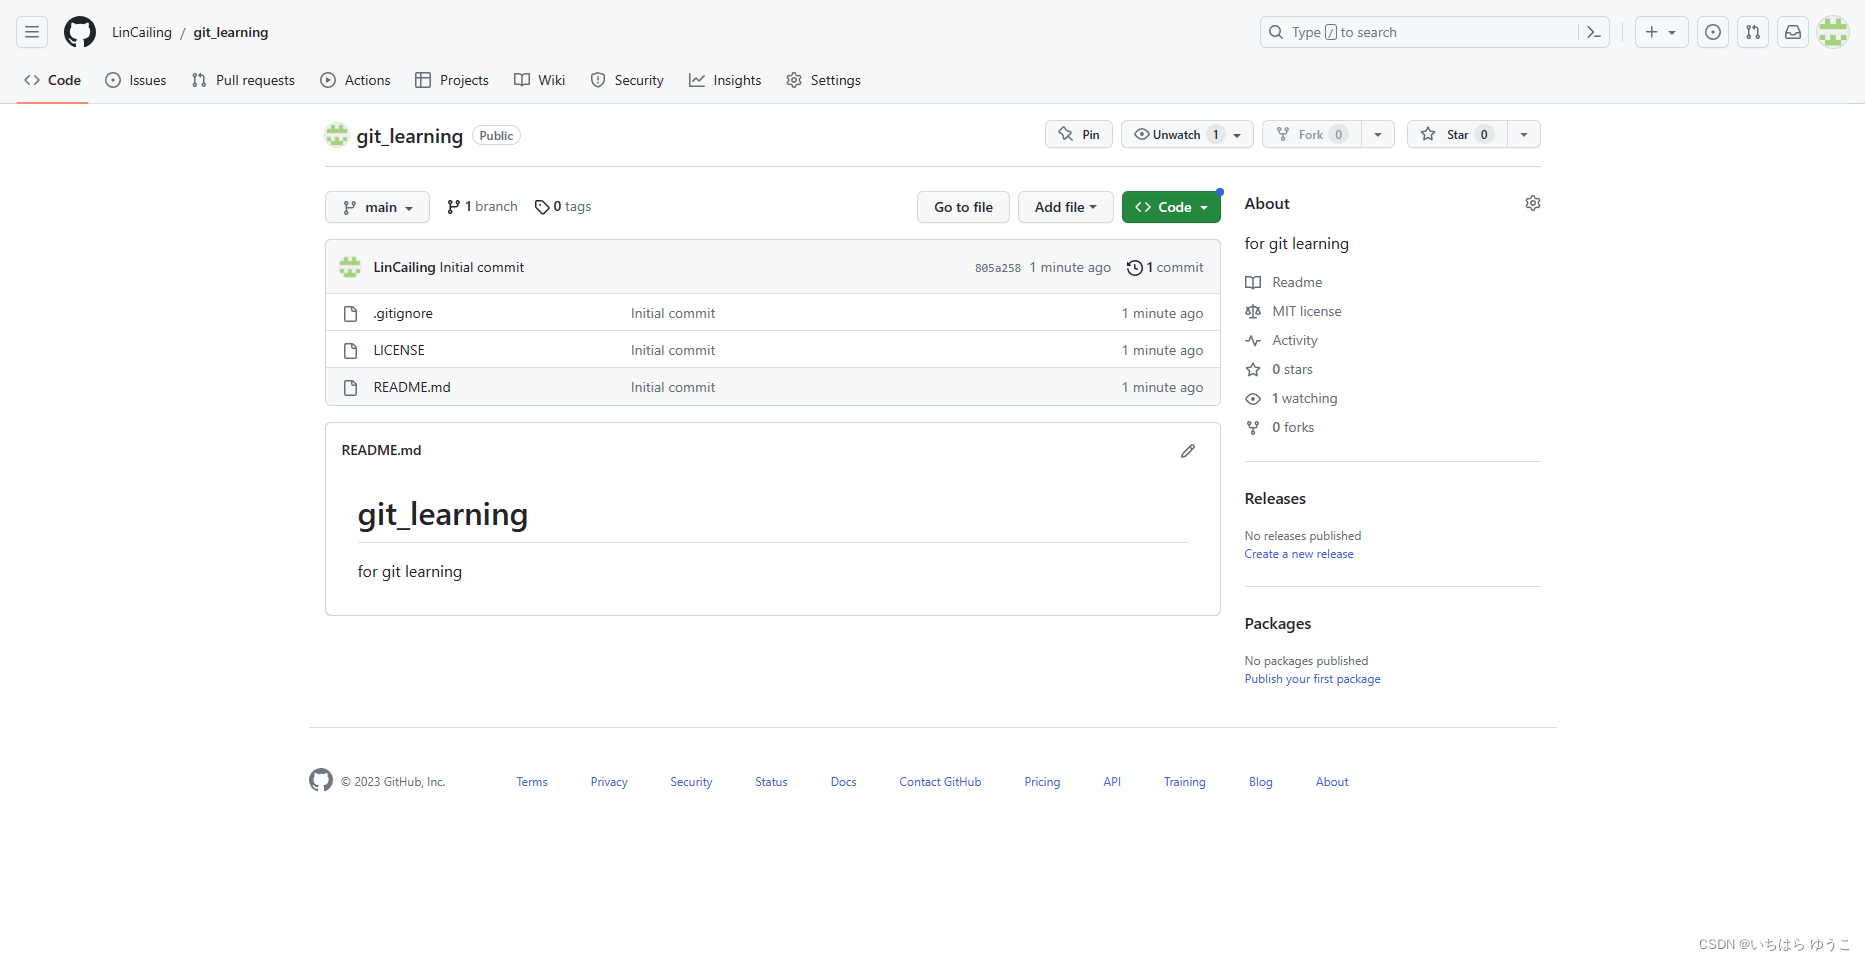Image resolution: width=1865 pixels, height=961 pixels.
Task: Open the Notifications inbox icon
Action: click(x=1793, y=32)
